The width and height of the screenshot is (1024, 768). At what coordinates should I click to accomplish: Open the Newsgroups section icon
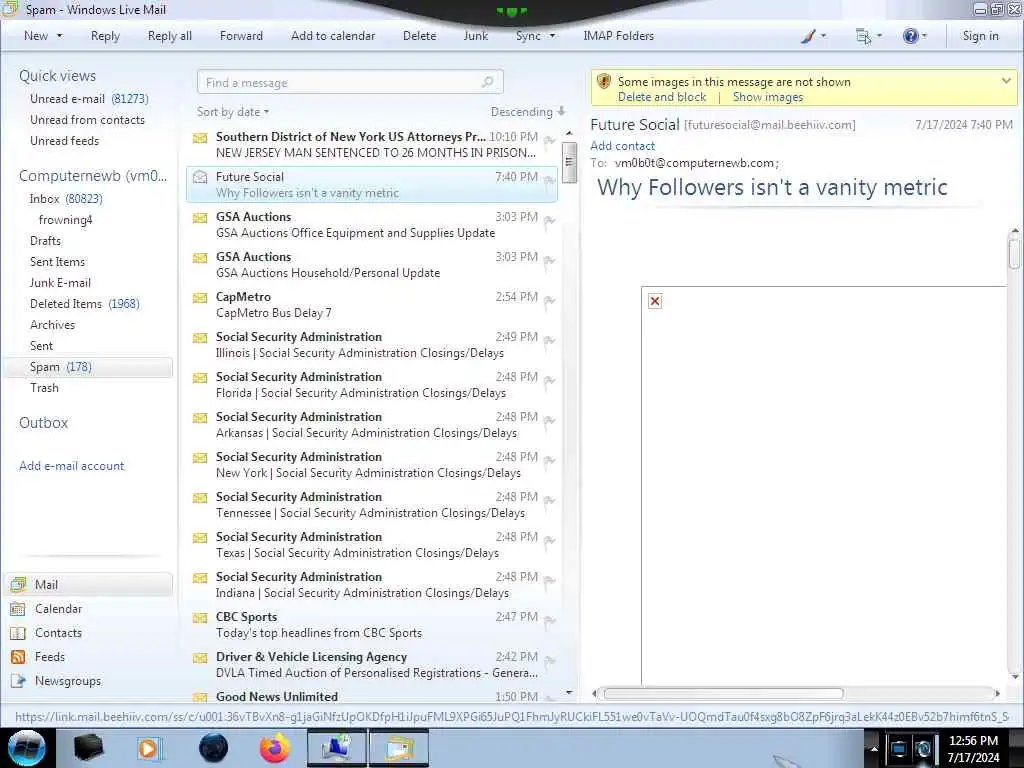coord(18,681)
